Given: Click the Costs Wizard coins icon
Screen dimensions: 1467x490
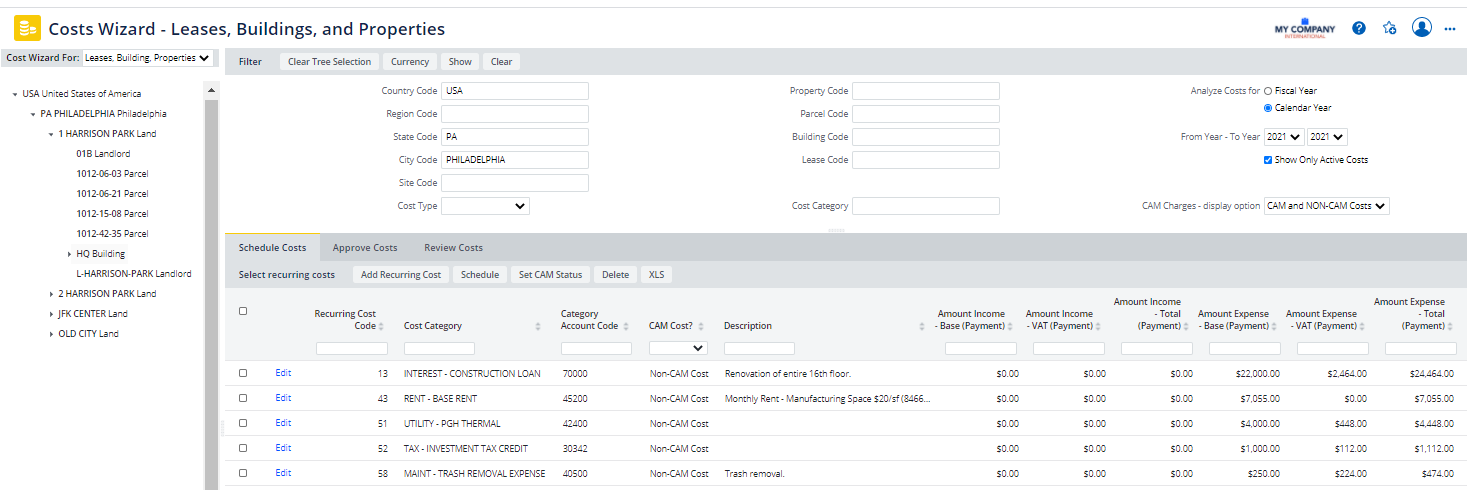Looking at the screenshot, I should pos(27,29).
